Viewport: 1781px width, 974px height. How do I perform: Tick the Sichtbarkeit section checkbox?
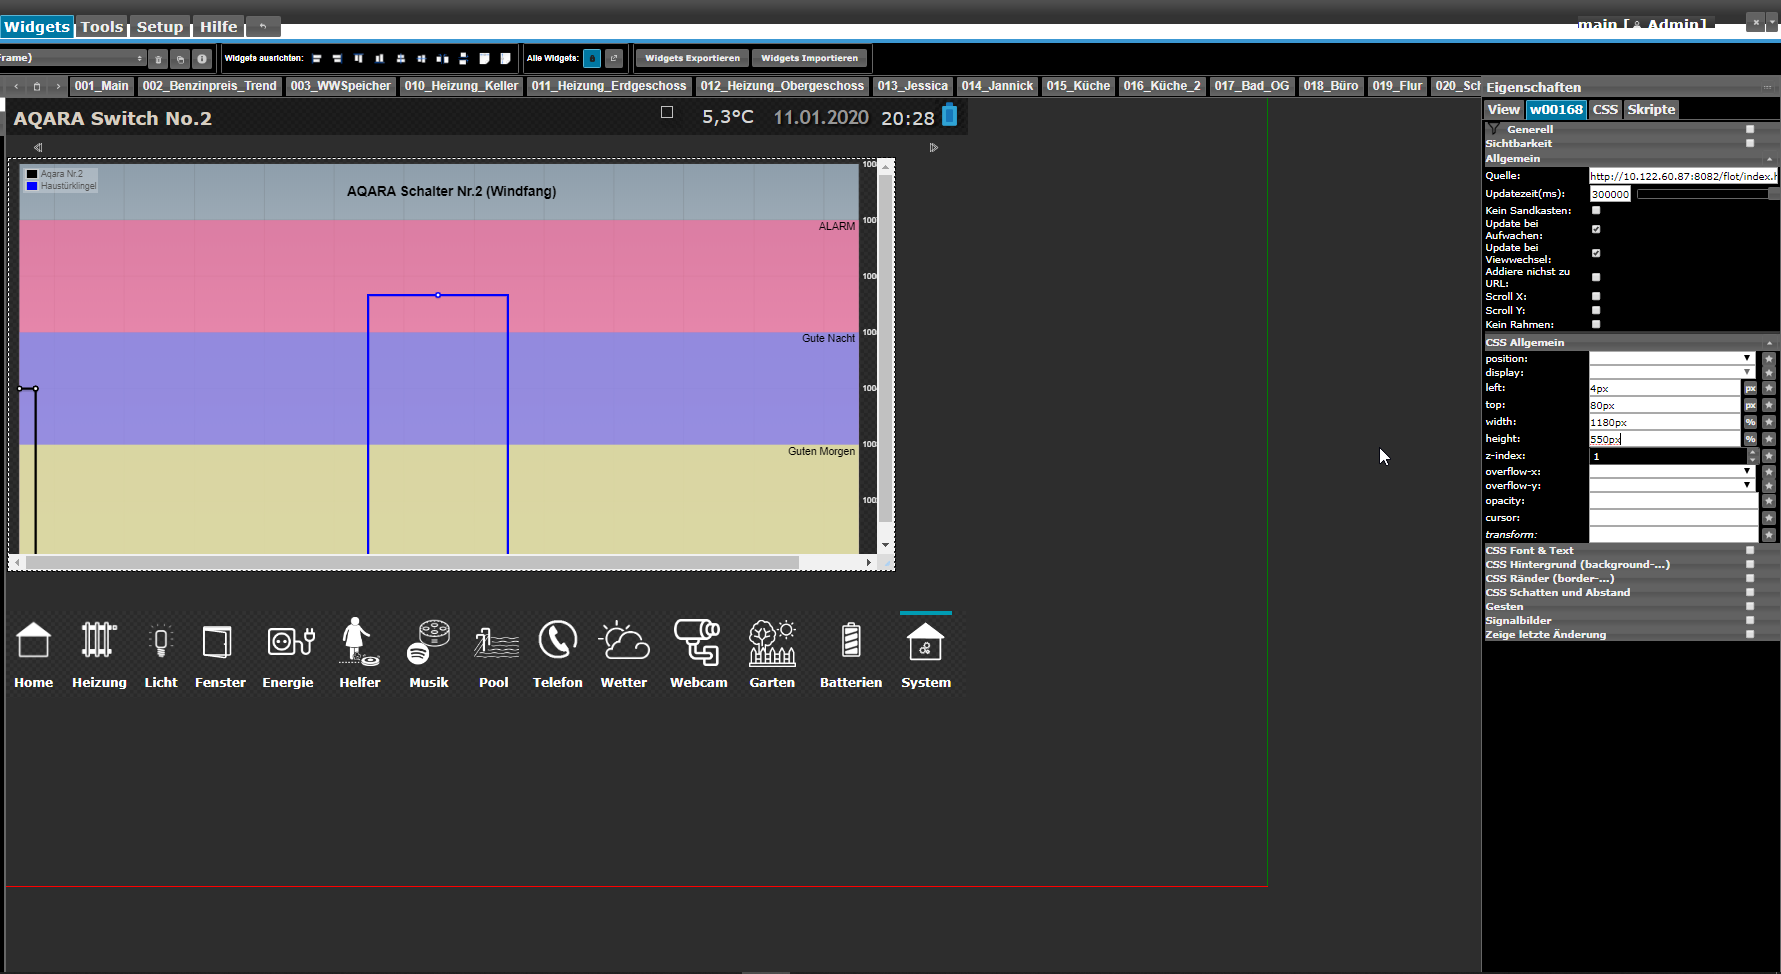pos(1750,143)
